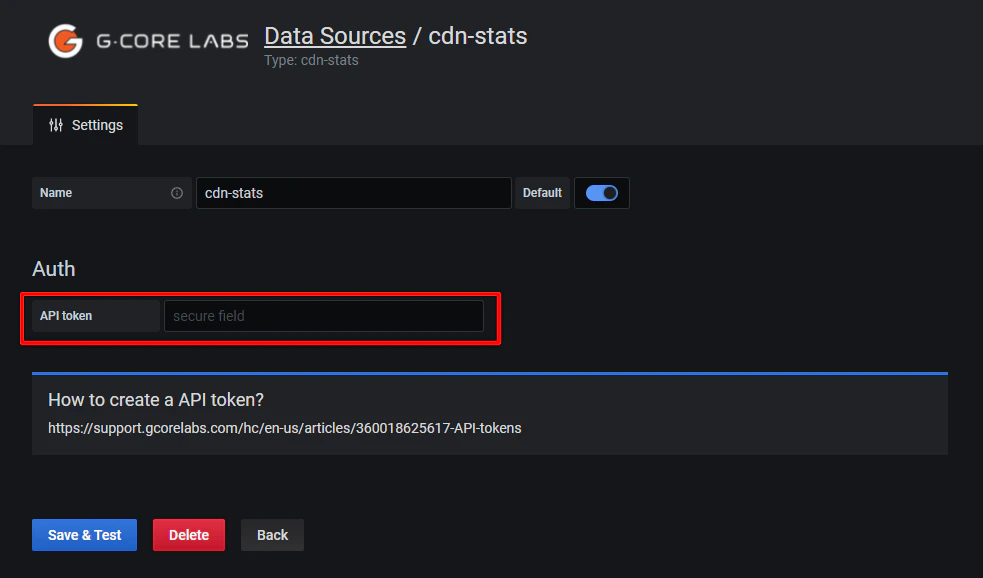Focus the Name input containing cdn-stats
The height and width of the screenshot is (578, 983).
pos(353,193)
